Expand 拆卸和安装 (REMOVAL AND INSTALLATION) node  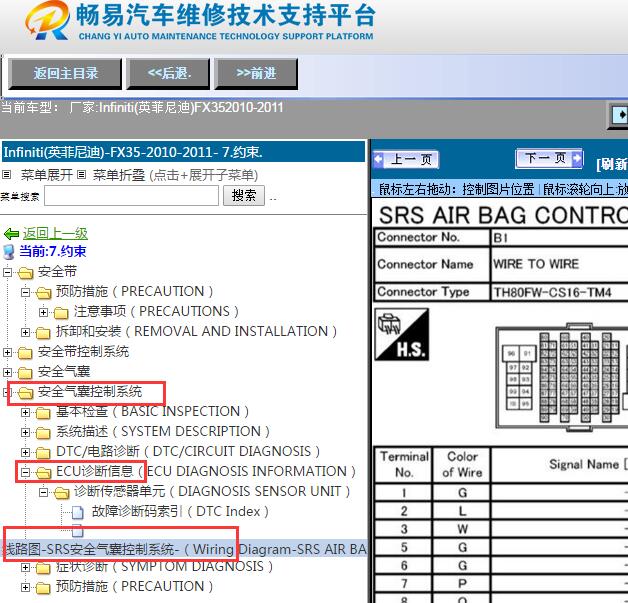point(25,332)
